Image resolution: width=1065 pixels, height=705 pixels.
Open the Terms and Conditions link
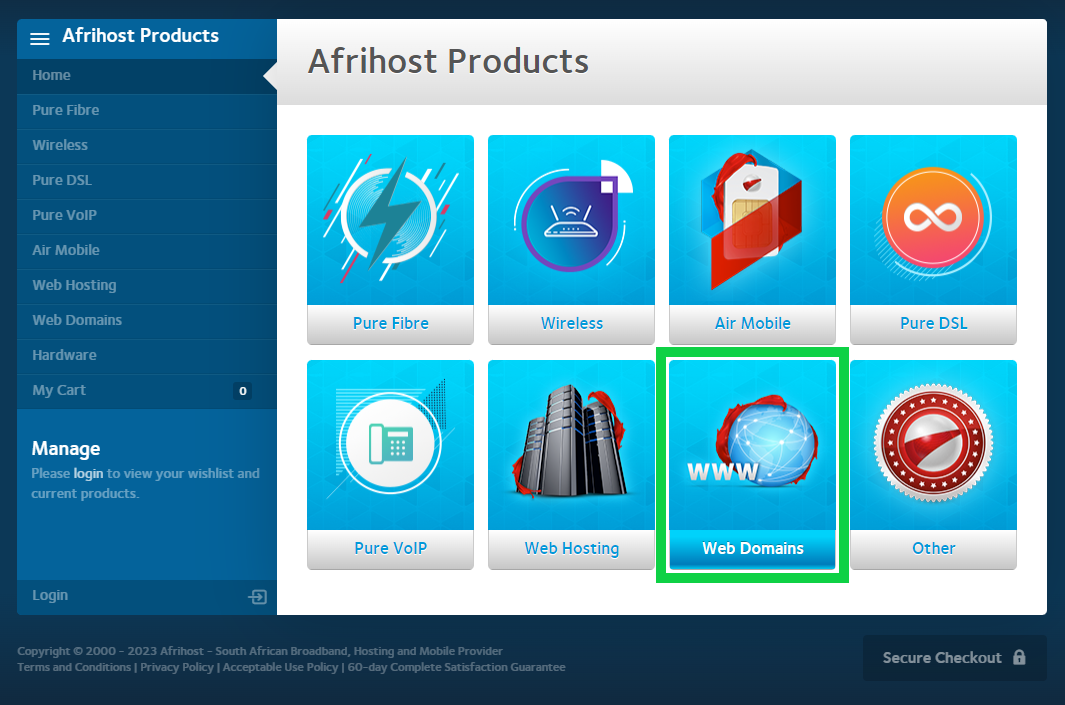pos(74,667)
